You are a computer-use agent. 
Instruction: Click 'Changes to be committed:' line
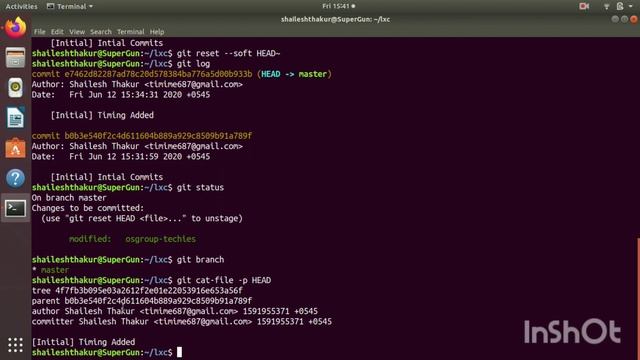tap(88, 208)
